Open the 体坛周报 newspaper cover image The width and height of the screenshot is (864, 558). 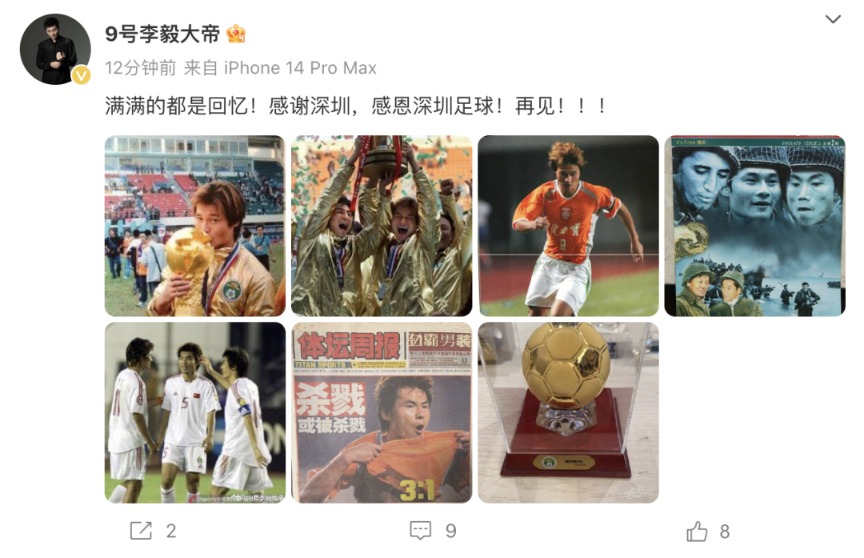pyautogui.click(x=381, y=413)
